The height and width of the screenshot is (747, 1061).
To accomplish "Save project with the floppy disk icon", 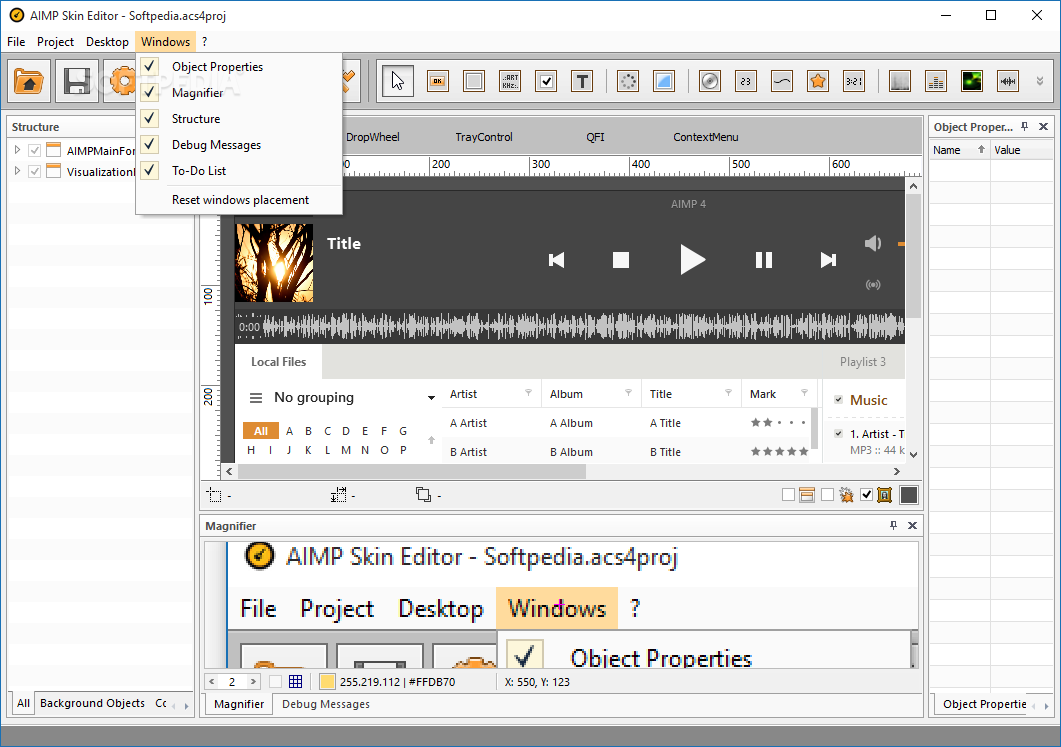I will (x=76, y=81).
